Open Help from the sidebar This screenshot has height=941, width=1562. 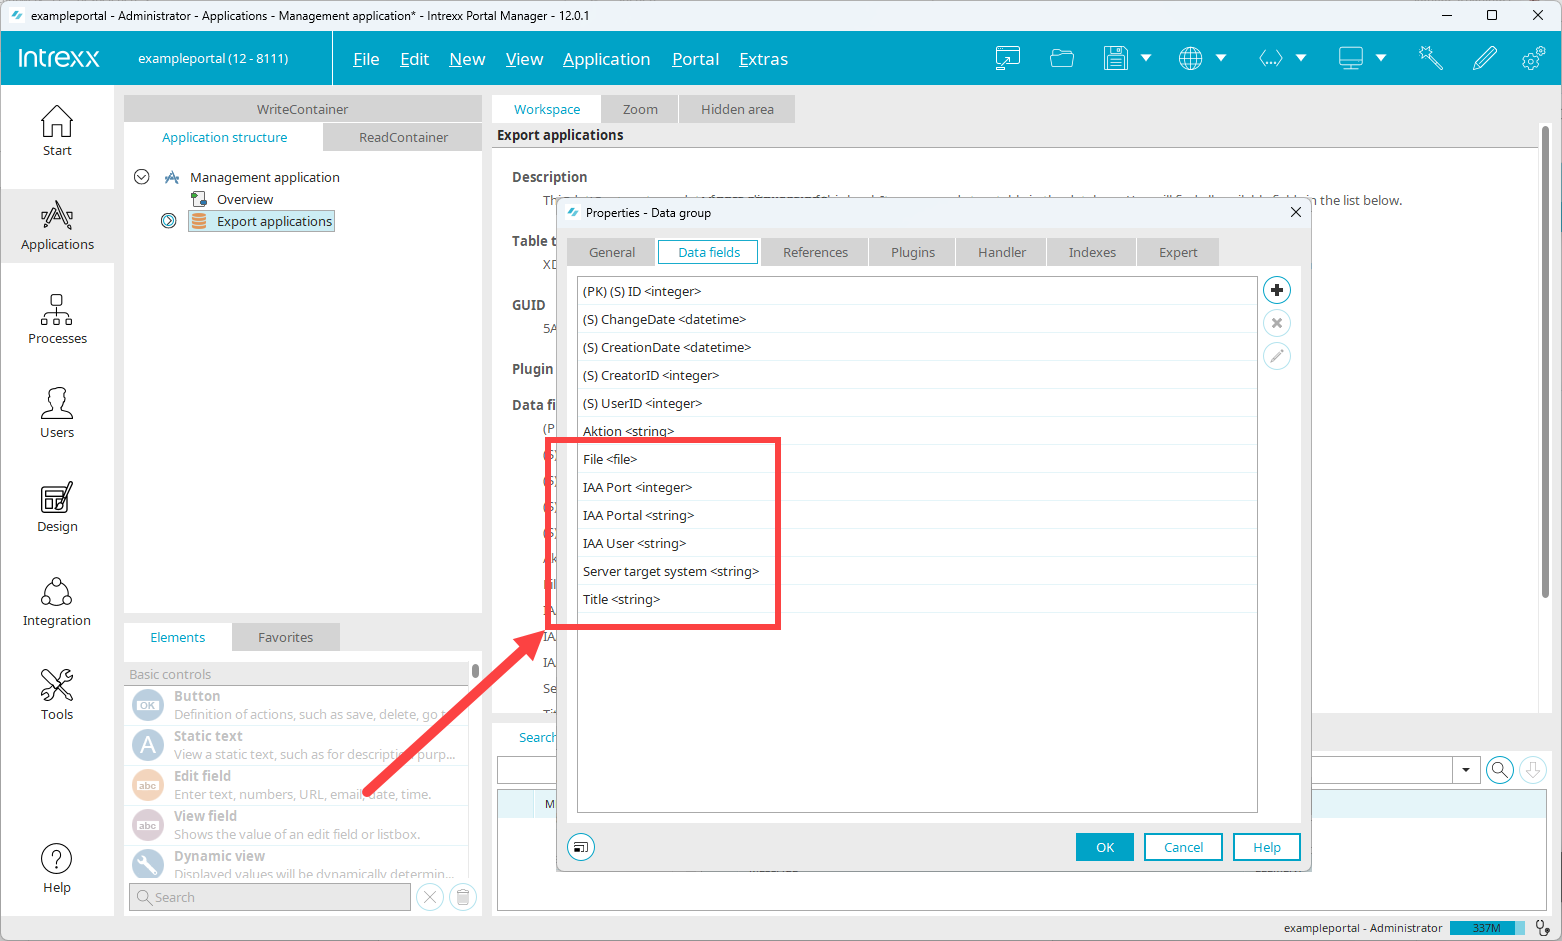pos(57,868)
